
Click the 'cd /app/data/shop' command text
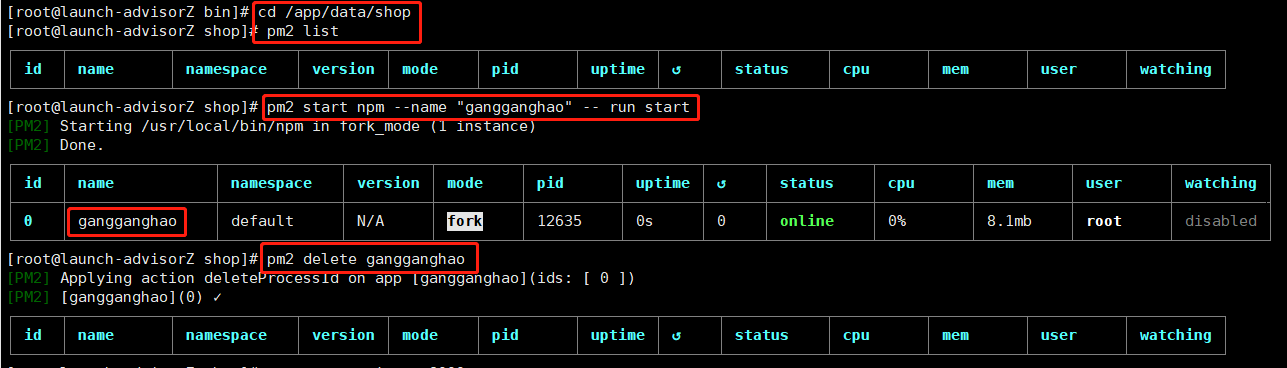click(334, 12)
